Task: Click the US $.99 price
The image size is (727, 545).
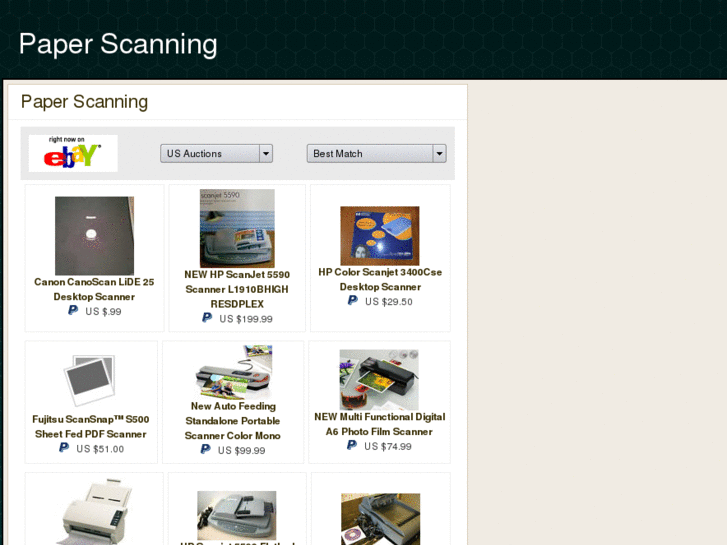Action: click(x=103, y=312)
